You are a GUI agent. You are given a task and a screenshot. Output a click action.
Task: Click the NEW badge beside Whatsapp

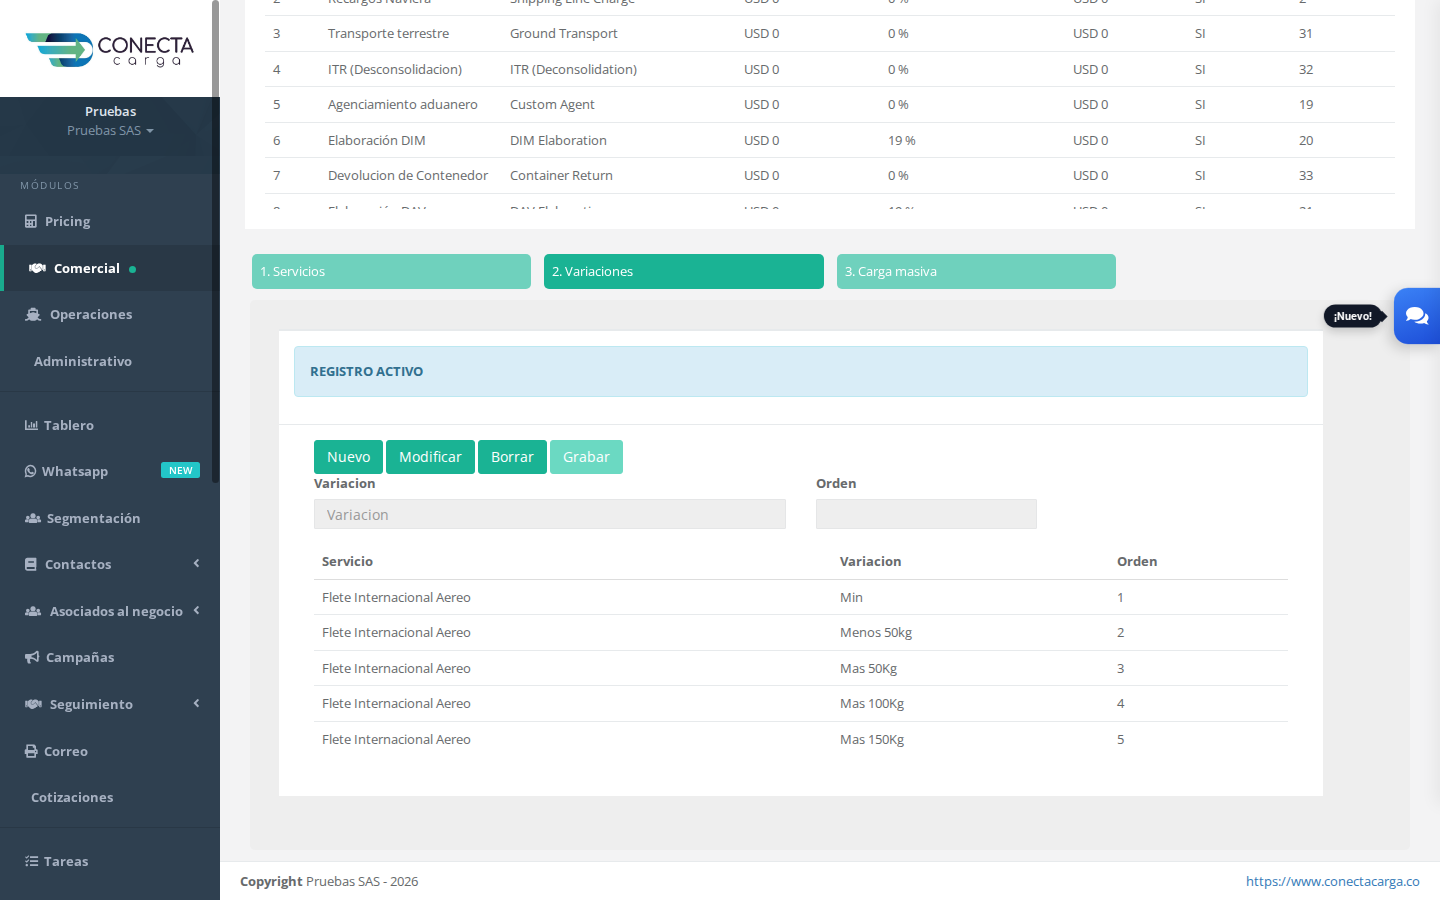point(180,470)
